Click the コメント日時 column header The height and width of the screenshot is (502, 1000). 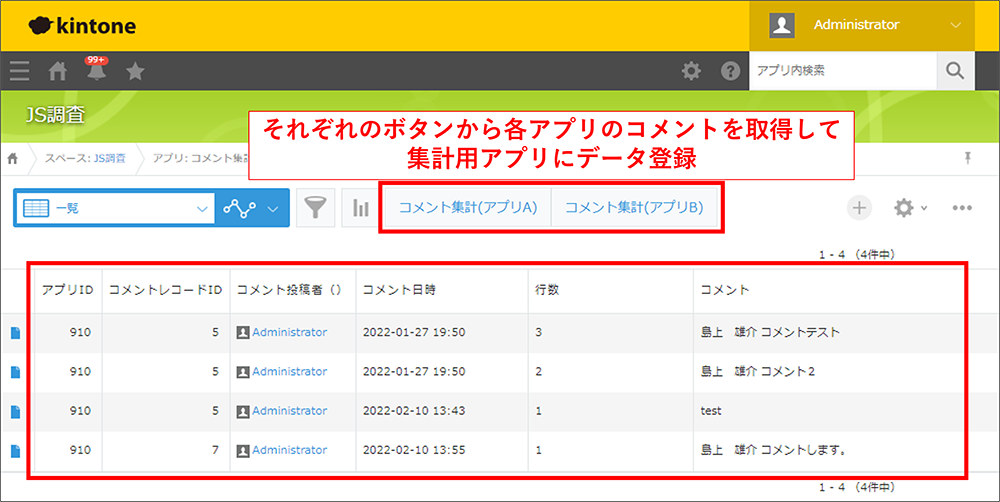click(x=442, y=290)
